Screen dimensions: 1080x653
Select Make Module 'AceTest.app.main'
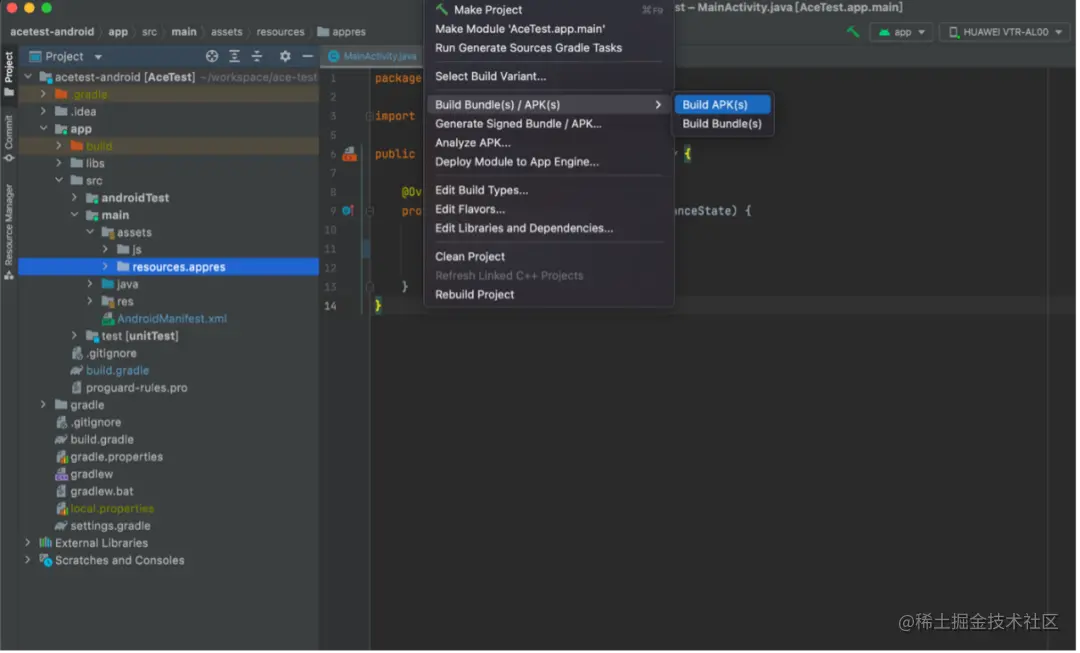pyautogui.click(x=550, y=29)
